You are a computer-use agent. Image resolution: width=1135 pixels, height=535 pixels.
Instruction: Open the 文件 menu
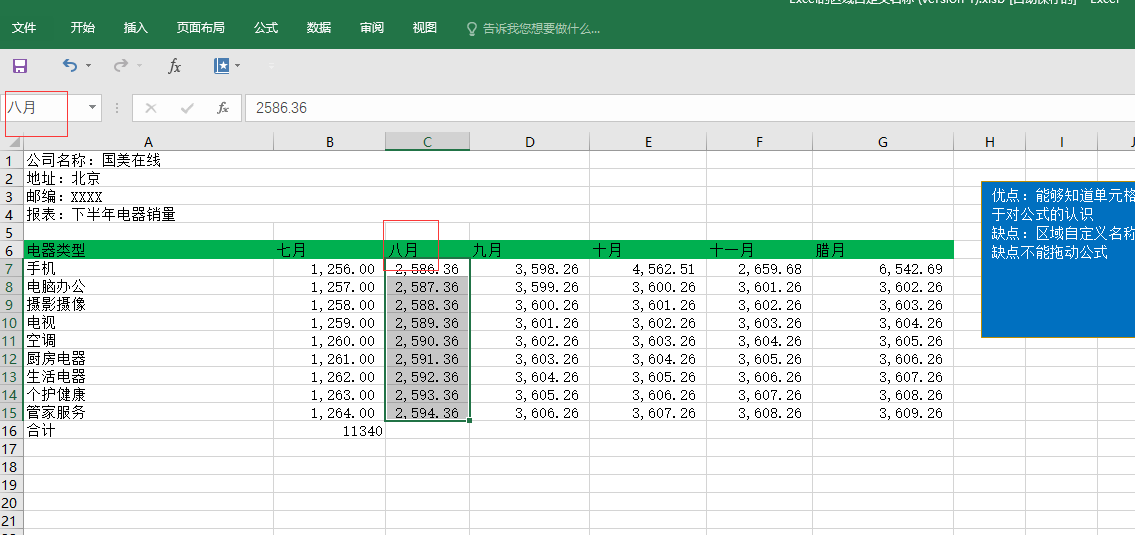[x=24, y=28]
